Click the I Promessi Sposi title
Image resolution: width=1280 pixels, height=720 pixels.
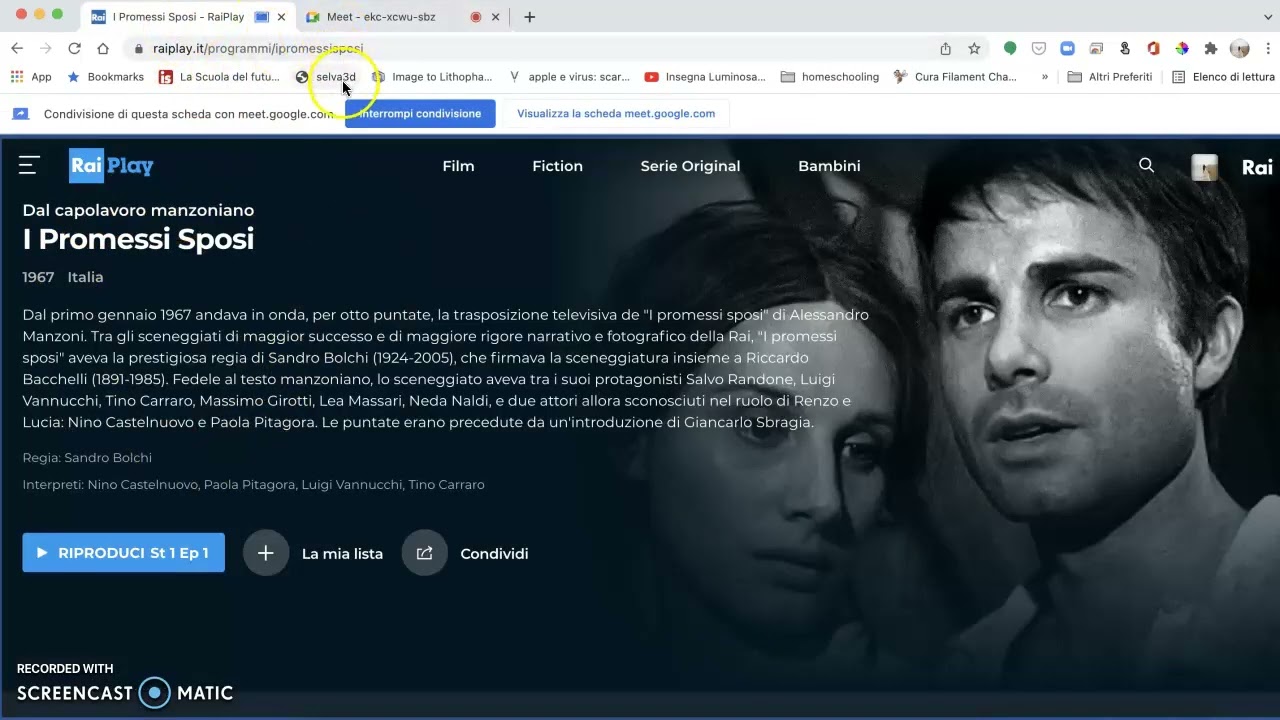[138, 239]
